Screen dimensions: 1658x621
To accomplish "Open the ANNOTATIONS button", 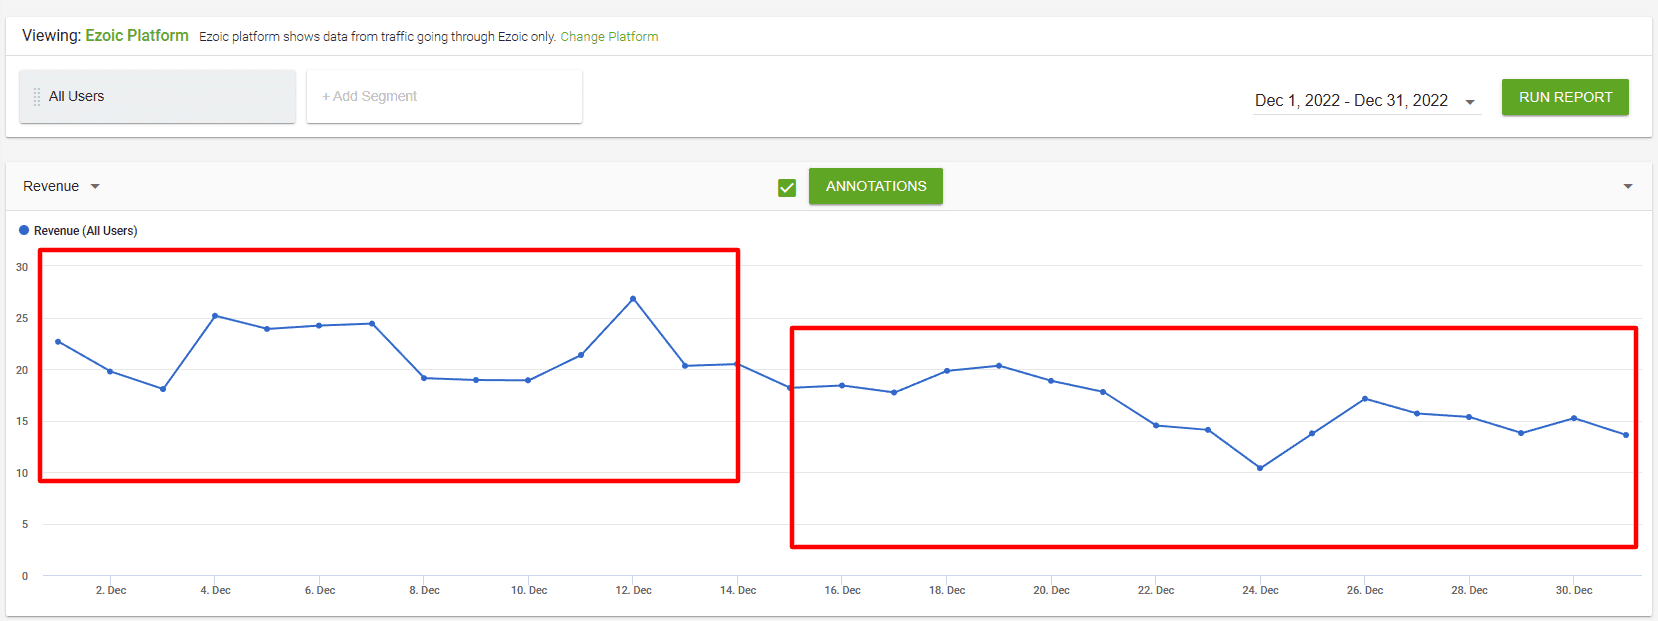I will pyautogui.click(x=876, y=186).
